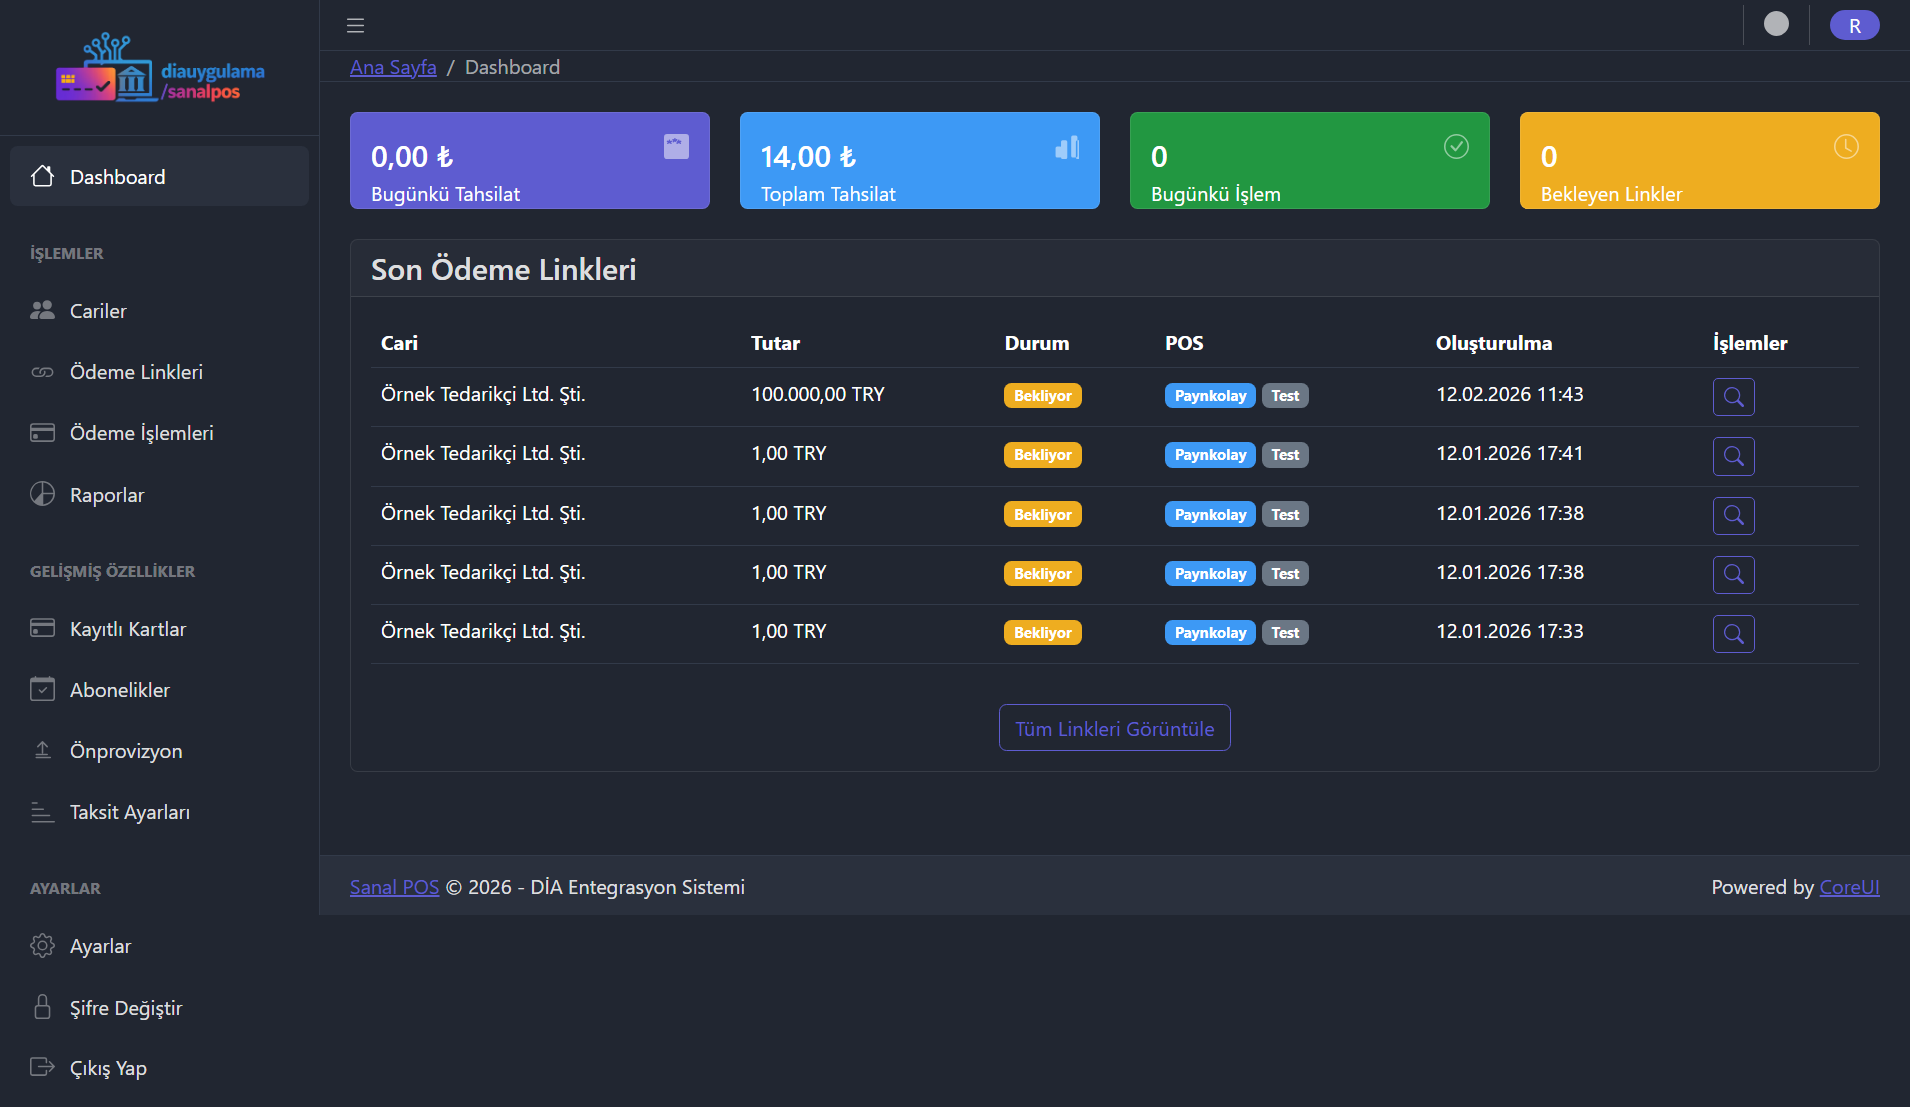Click the Raporlar pie chart icon
This screenshot has height=1107, width=1910.
(42, 494)
